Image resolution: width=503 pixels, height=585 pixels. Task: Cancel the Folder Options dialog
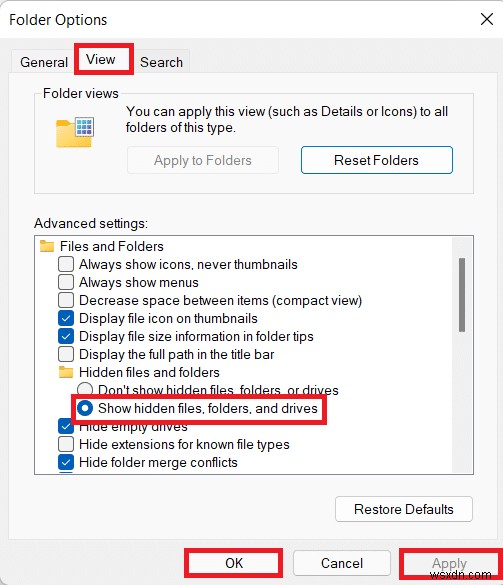pos(342,563)
